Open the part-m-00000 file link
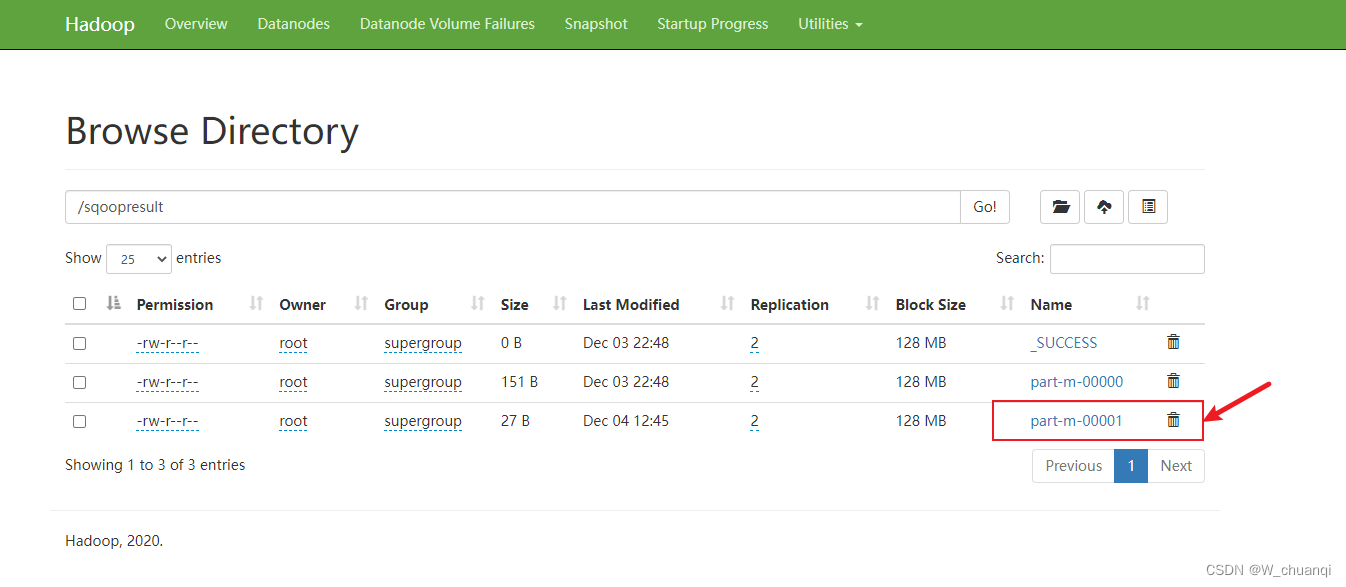 coord(1077,381)
